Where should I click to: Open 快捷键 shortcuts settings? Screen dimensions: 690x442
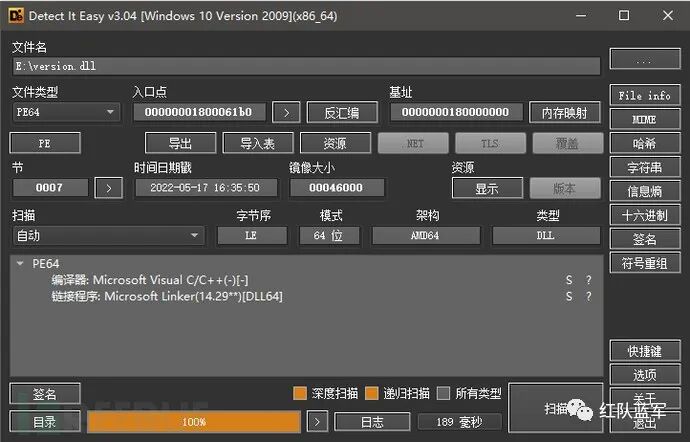click(x=645, y=351)
